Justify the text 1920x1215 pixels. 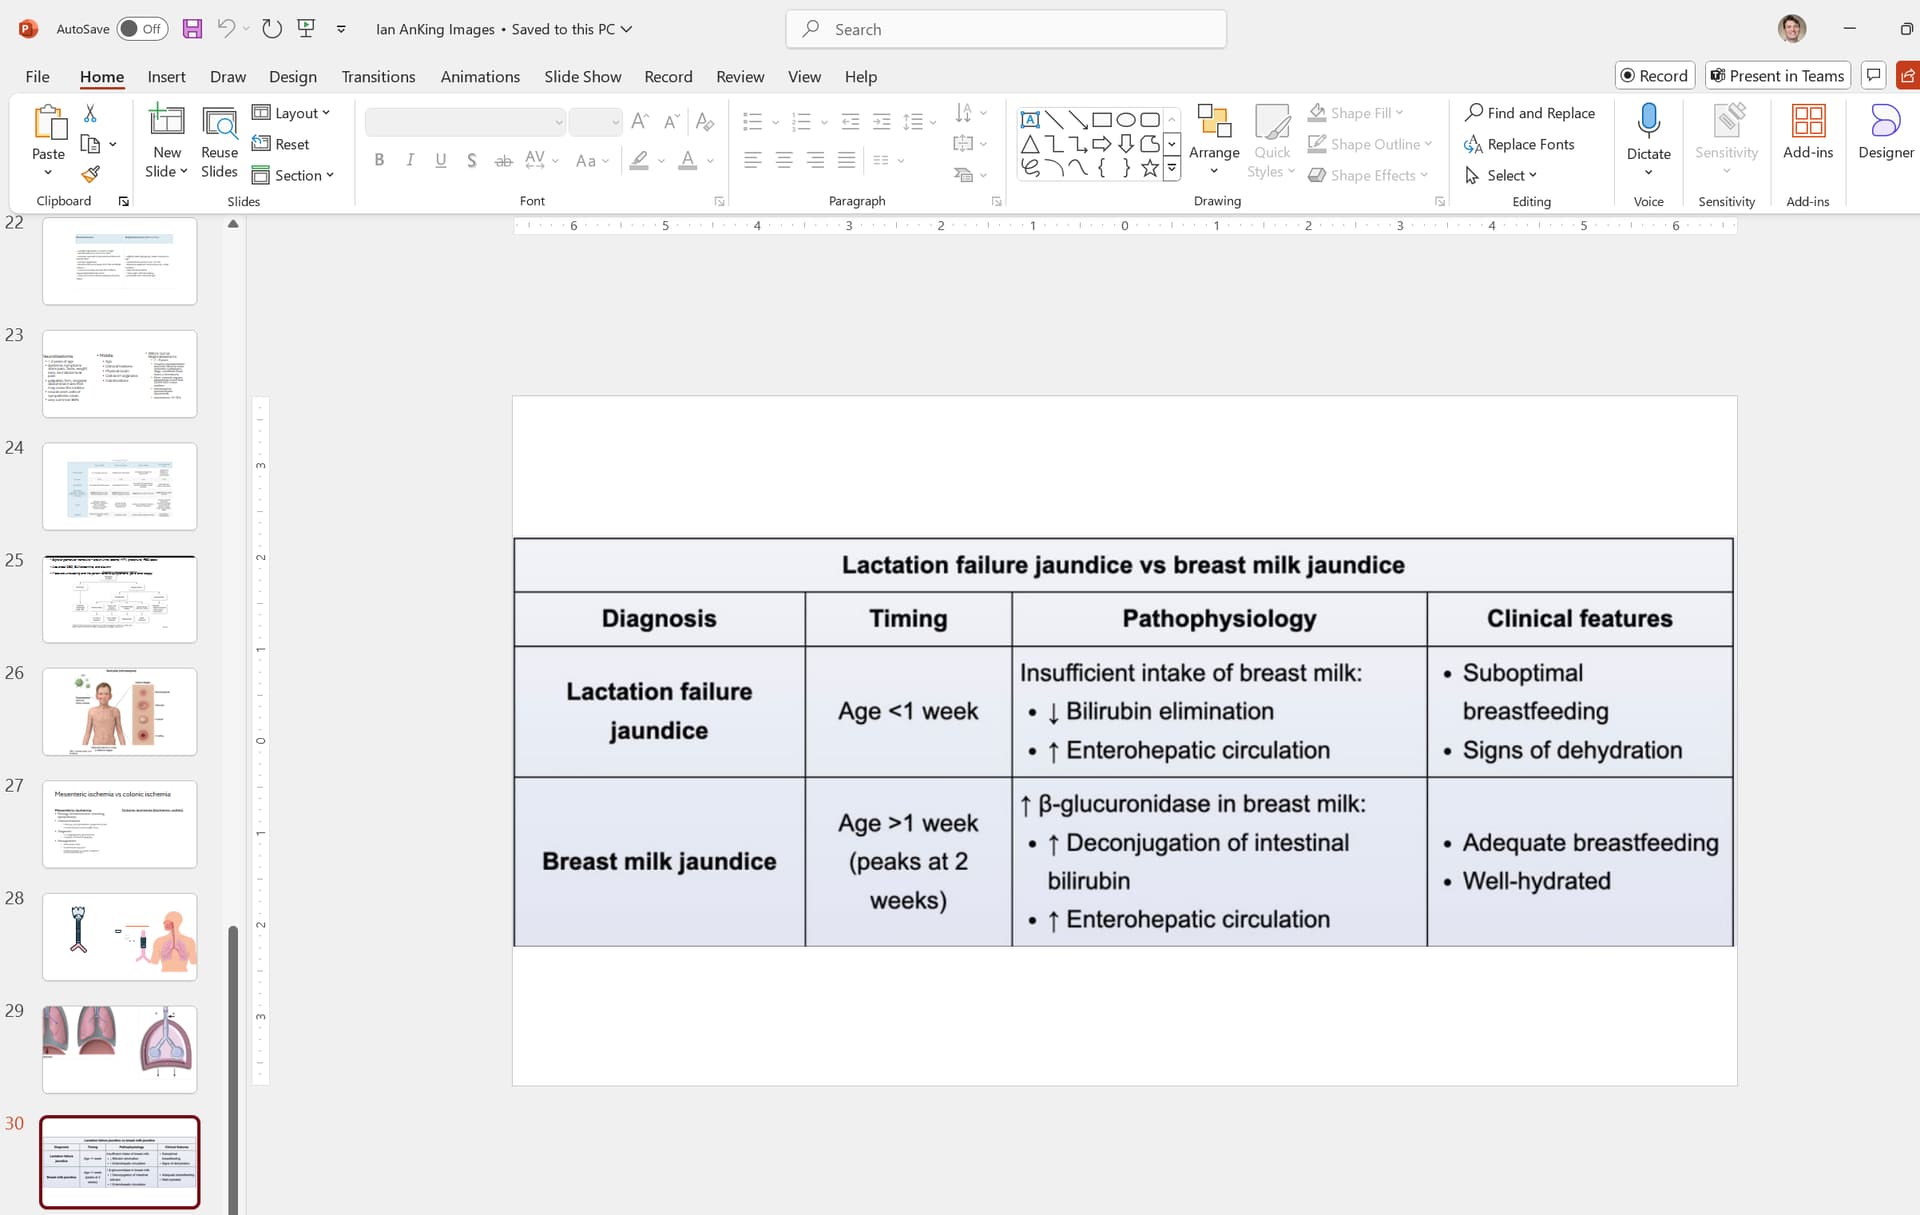847,160
